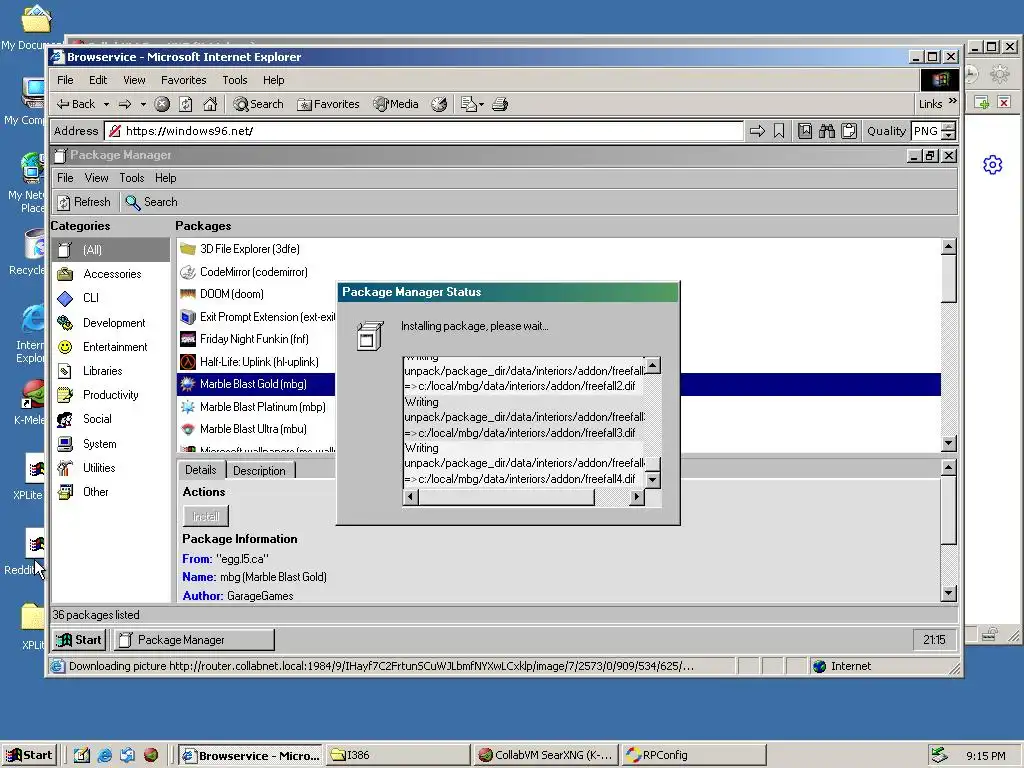1024x768 pixels.
Task: Click the Windows 96 Start button
Action: point(79,639)
